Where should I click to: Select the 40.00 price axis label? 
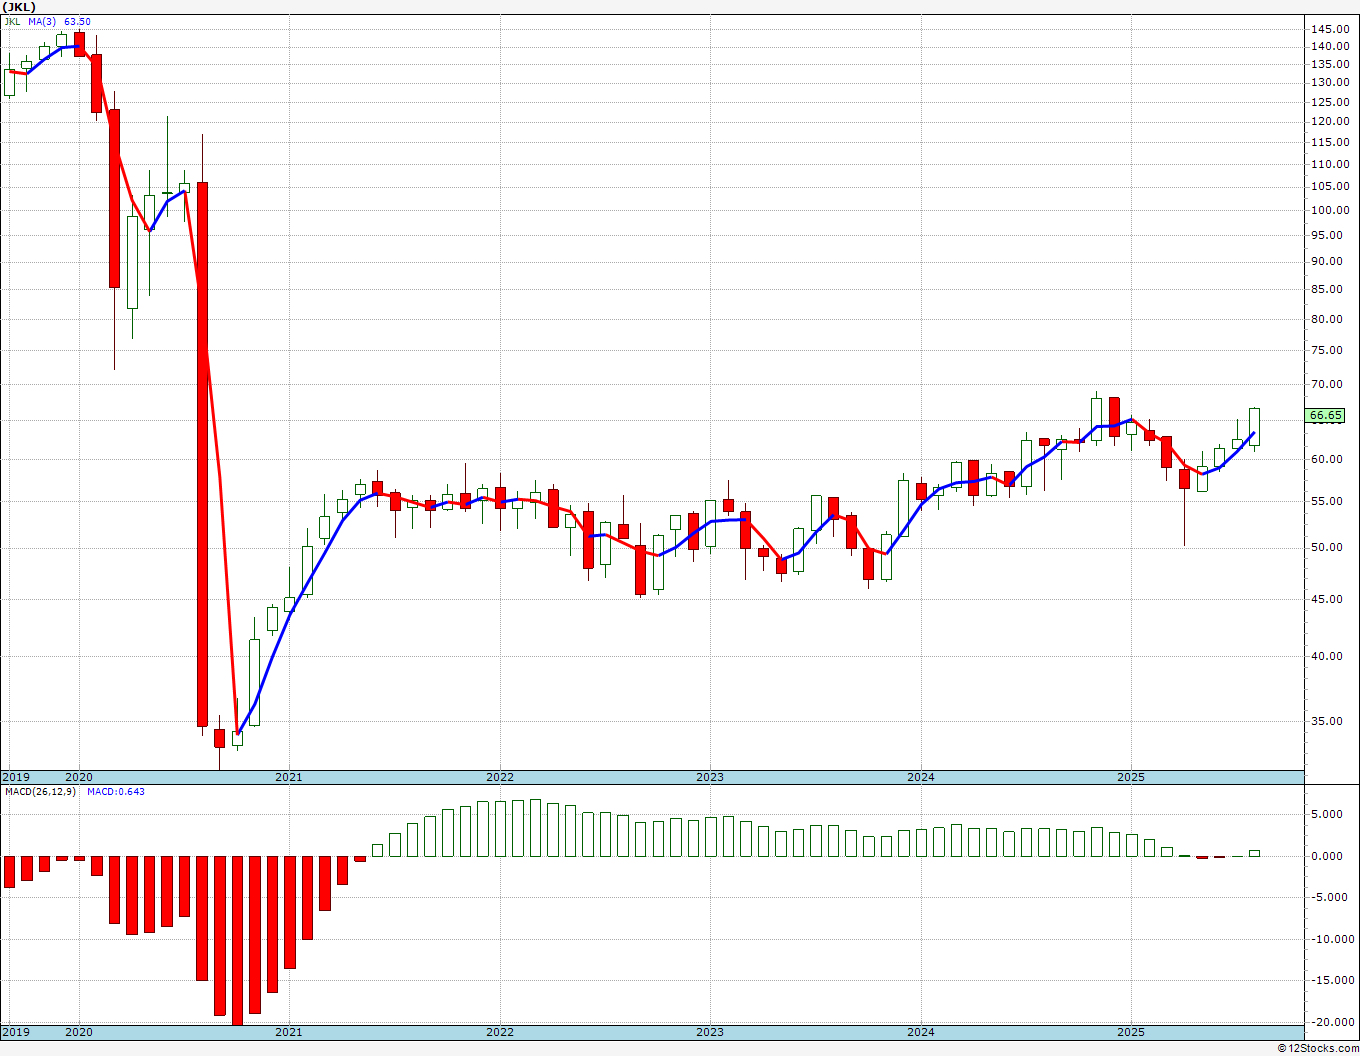[x=1326, y=657]
